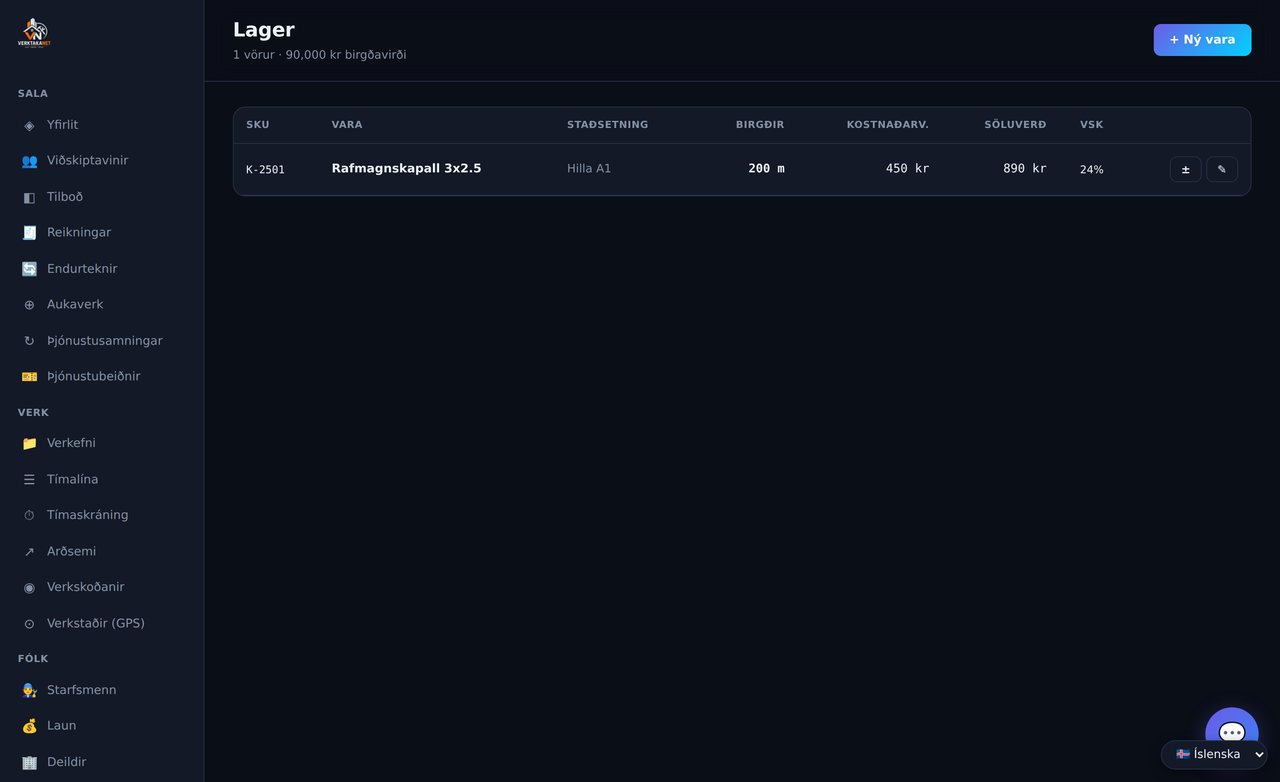This screenshot has height=782, width=1280.
Task: Click the Viðskiptavinir people icon
Action: point(29,161)
